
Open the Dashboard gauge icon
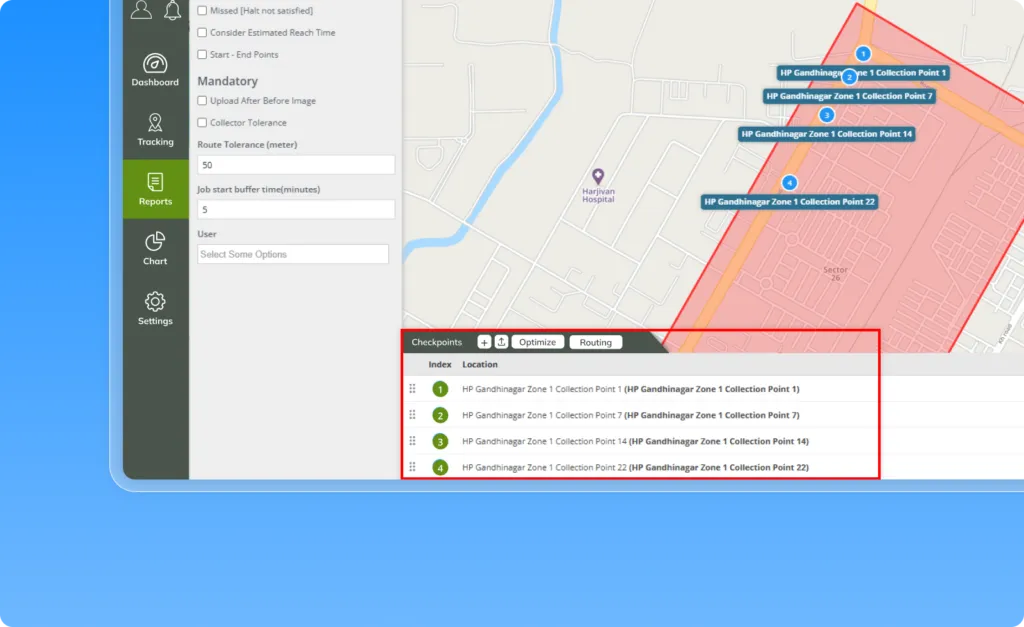pos(155,63)
